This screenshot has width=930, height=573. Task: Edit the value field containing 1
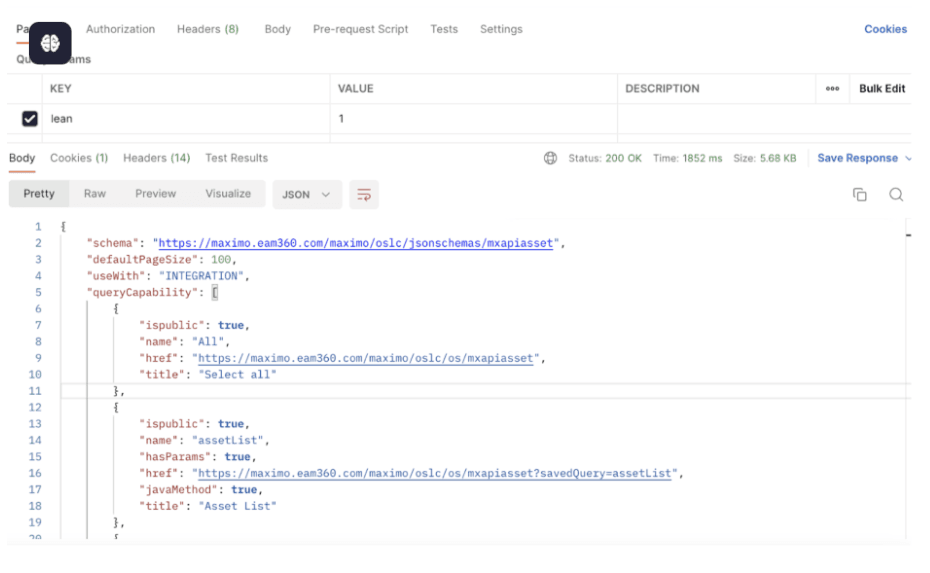(473, 119)
